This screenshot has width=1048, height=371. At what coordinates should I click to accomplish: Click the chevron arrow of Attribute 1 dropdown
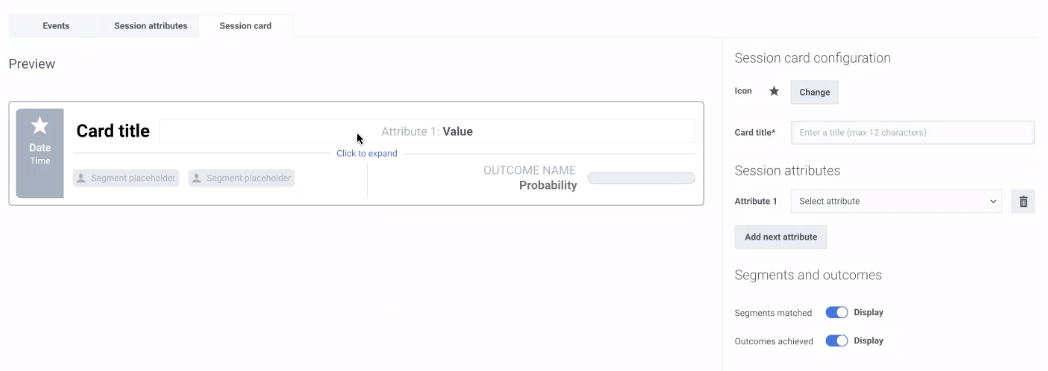[993, 201]
